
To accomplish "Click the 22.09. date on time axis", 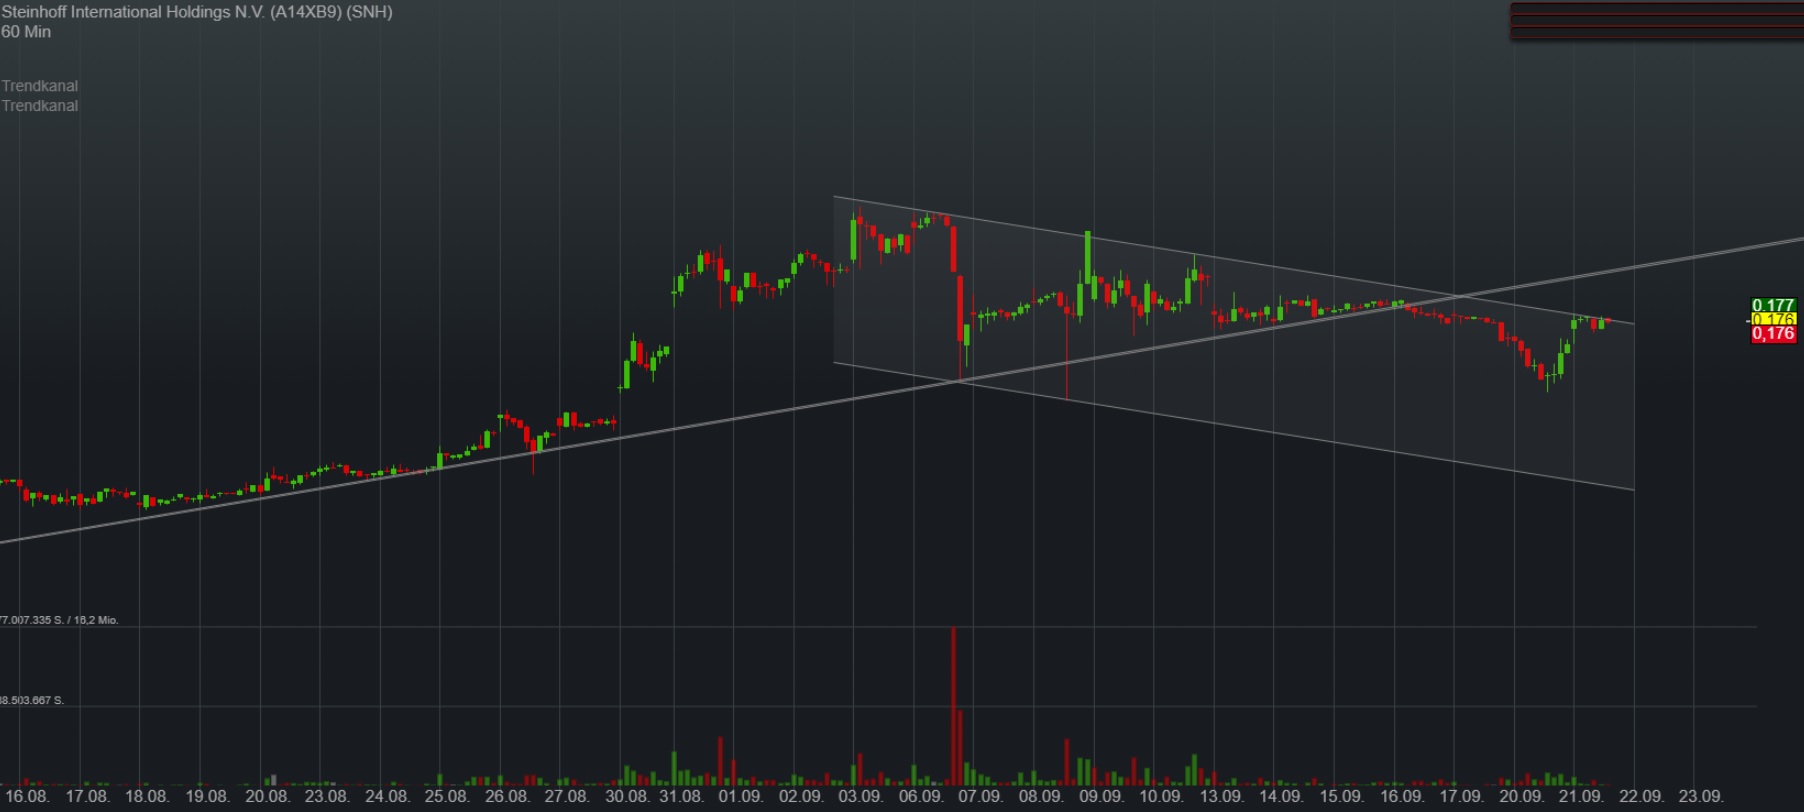I will pyautogui.click(x=1641, y=797).
